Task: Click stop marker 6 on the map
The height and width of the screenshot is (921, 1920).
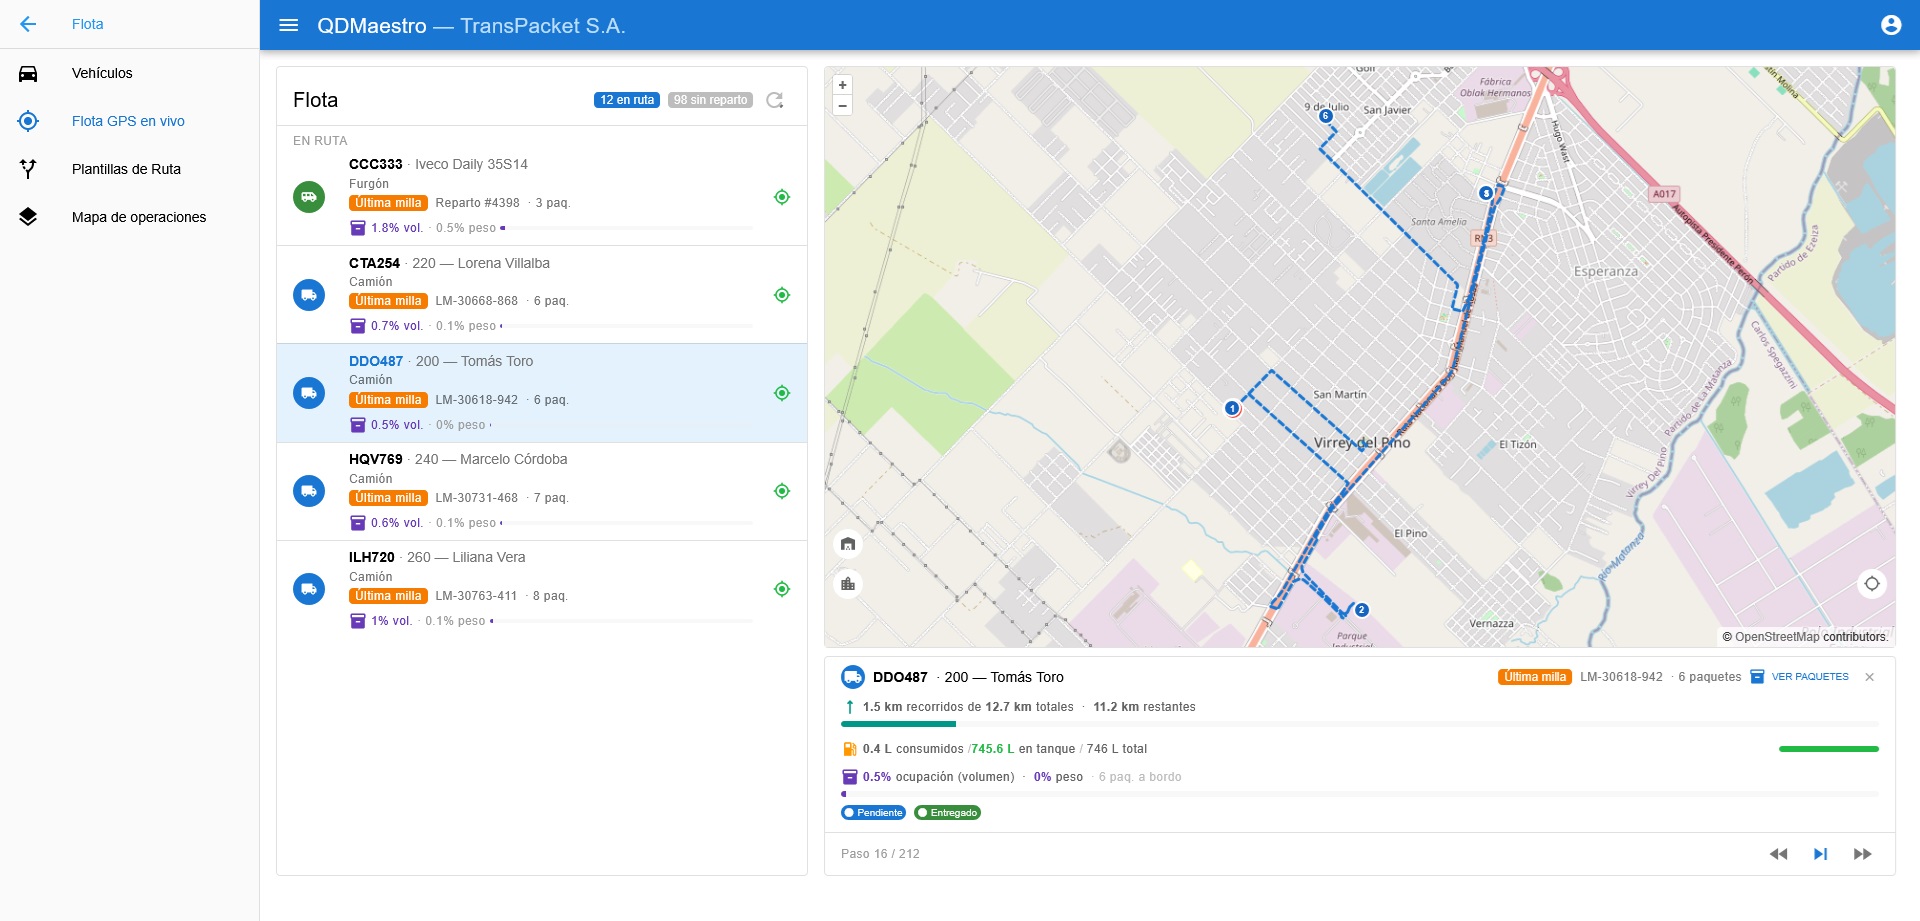Action: pos(1326,116)
